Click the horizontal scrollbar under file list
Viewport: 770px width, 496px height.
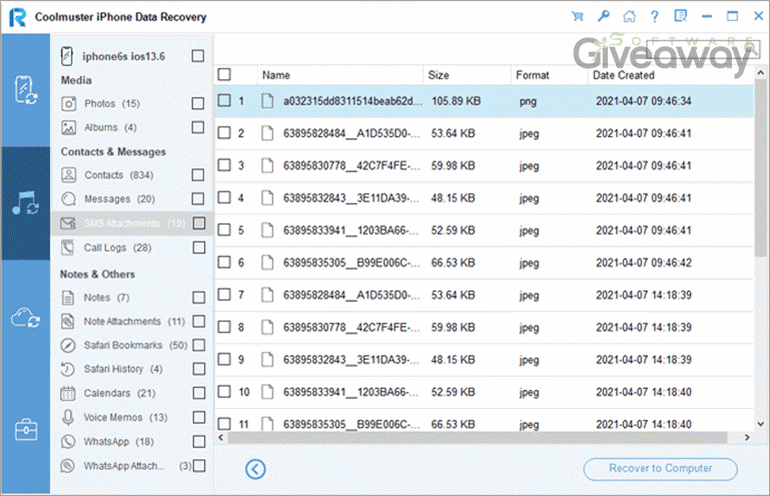tap(480, 438)
